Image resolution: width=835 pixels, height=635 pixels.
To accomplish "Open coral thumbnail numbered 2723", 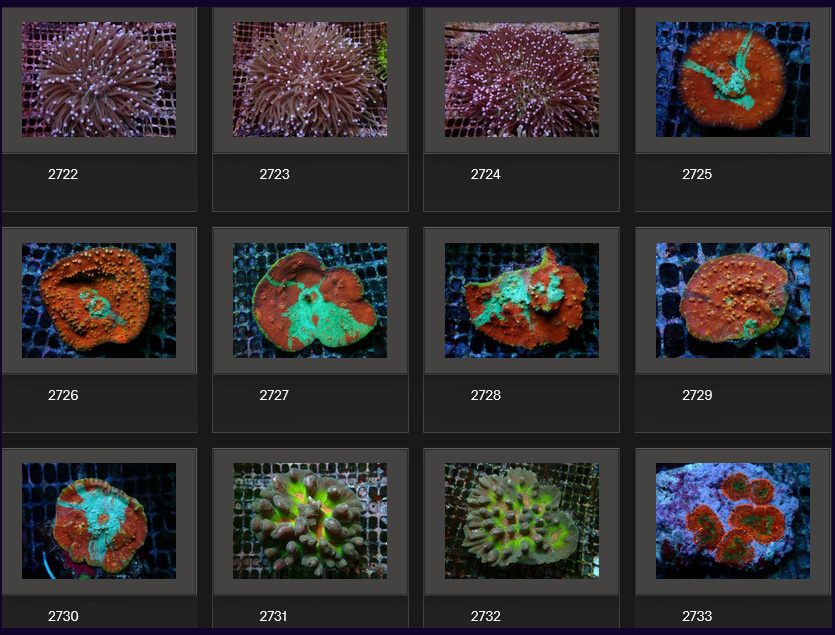I will pyautogui.click(x=310, y=79).
